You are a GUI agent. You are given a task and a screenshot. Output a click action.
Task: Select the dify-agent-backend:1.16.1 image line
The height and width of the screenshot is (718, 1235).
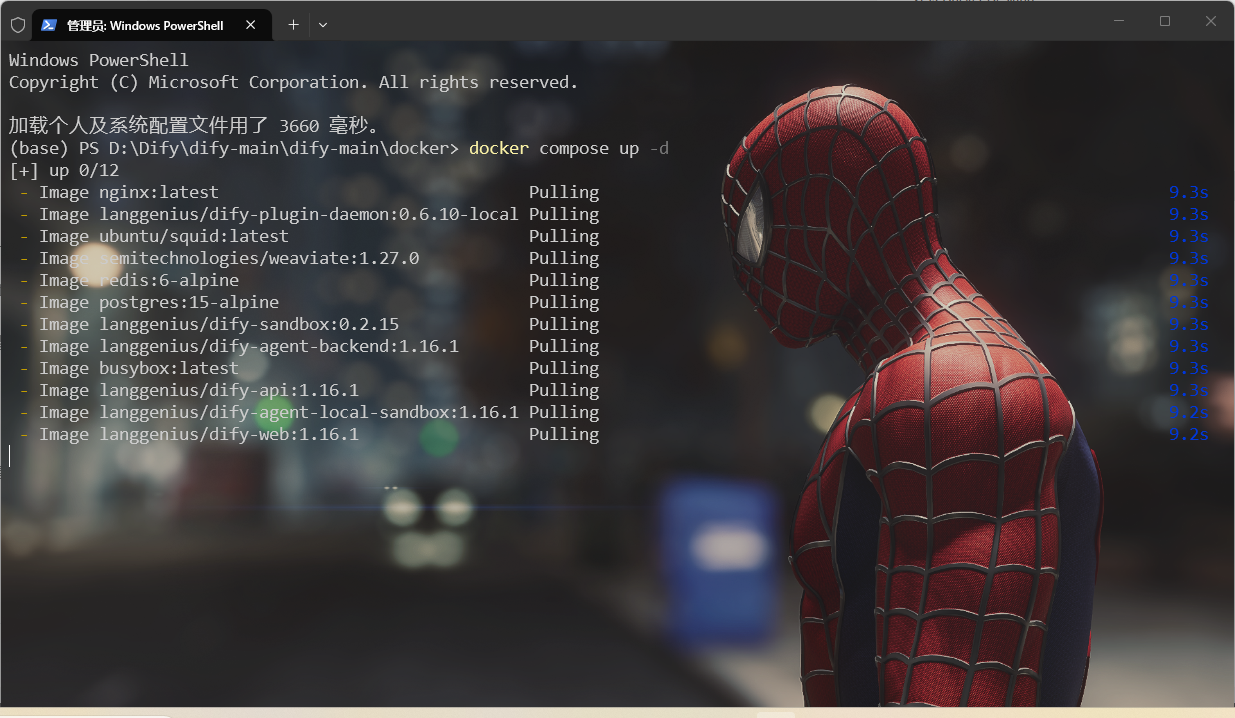pos(614,346)
